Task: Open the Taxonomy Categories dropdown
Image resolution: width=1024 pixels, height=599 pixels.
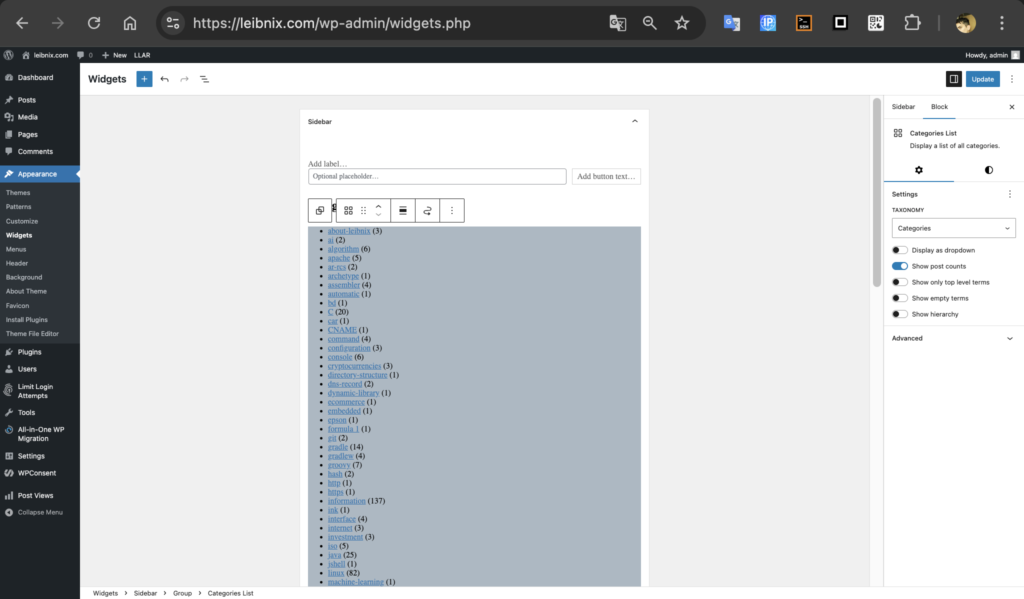Action: click(x=953, y=228)
